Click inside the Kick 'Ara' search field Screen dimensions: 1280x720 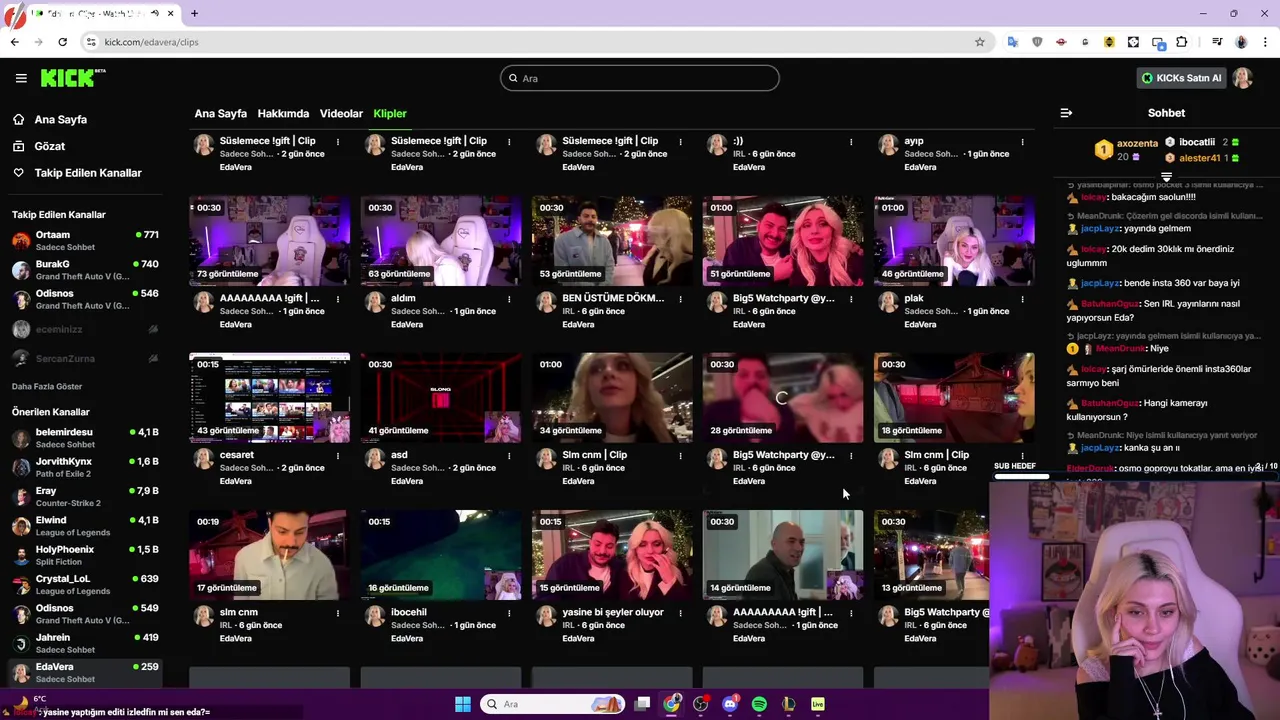pos(640,78)
